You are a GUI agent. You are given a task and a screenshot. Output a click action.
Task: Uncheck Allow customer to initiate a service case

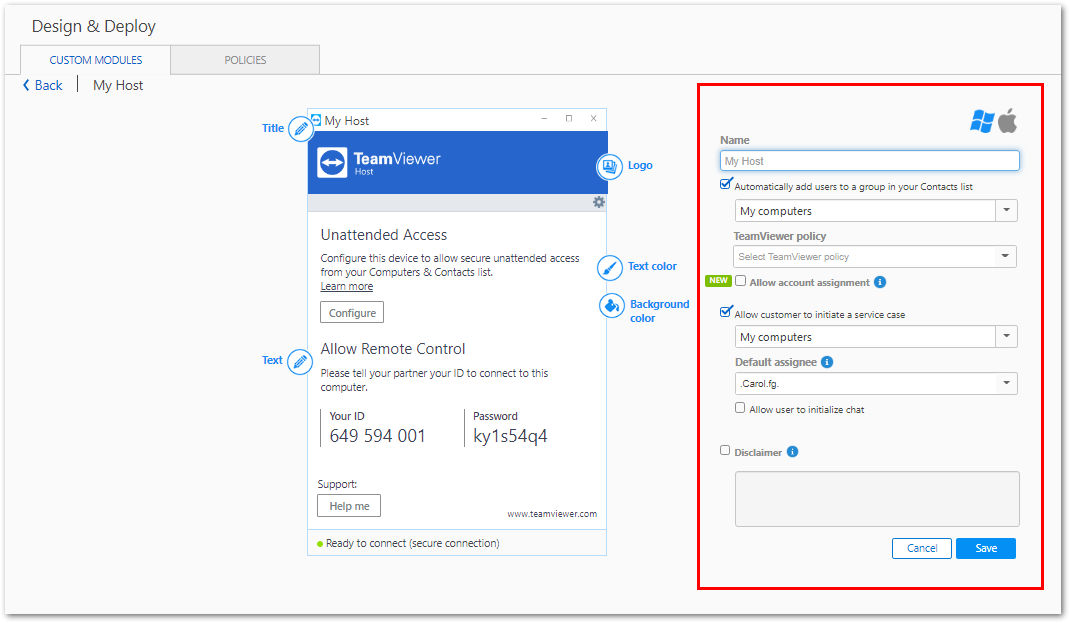coord(725,312)
